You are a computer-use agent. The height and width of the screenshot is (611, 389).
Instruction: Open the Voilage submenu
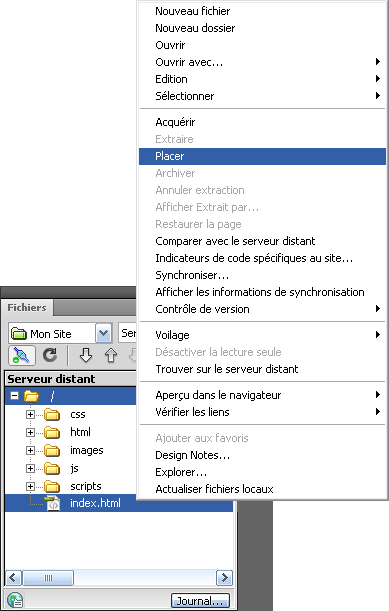coord(262,335)
